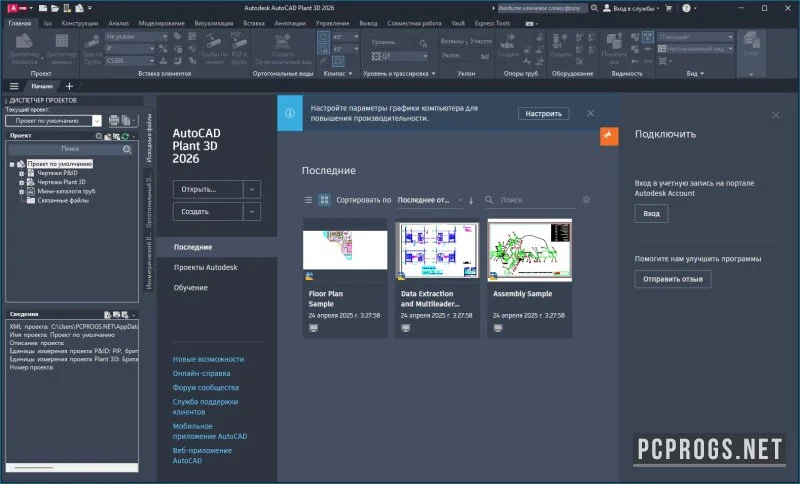Open the Анализ ribbon tab

pyautogui.click(x=118, y=23)
